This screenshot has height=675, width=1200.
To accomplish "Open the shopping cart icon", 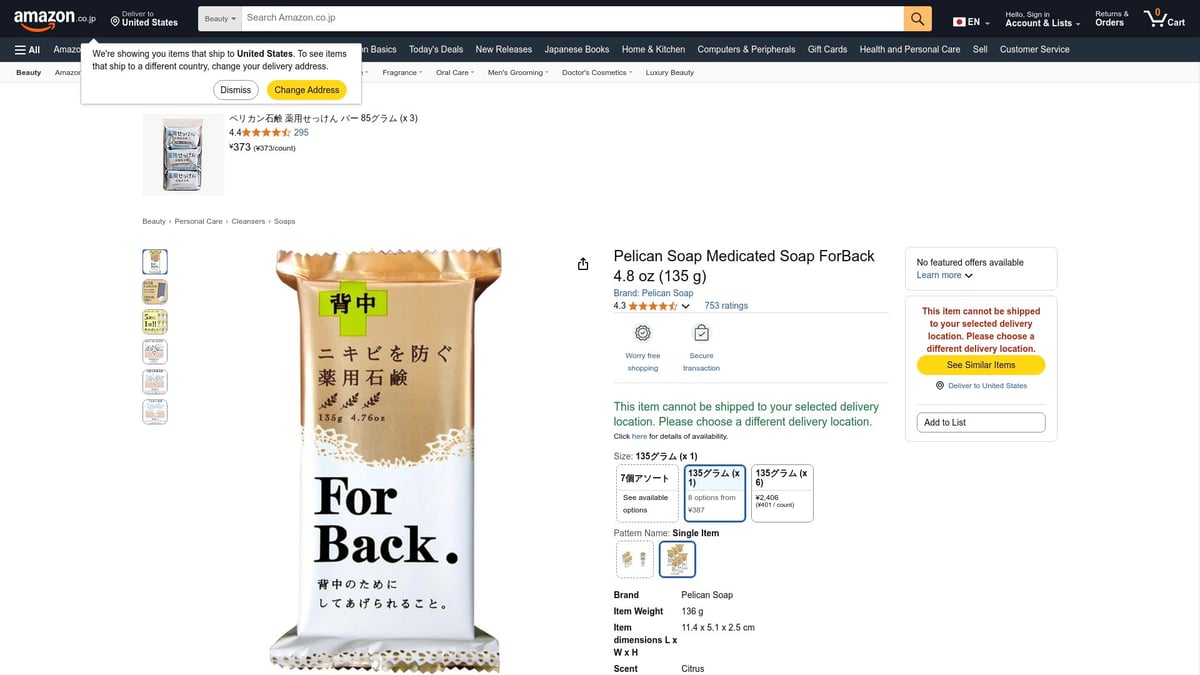I will tap(1165, 19).
